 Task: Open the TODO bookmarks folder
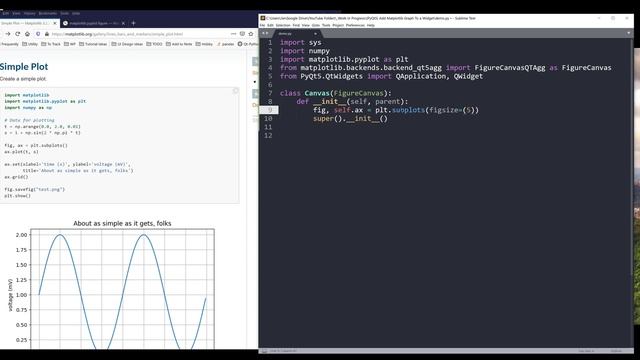tap(154, 44)
